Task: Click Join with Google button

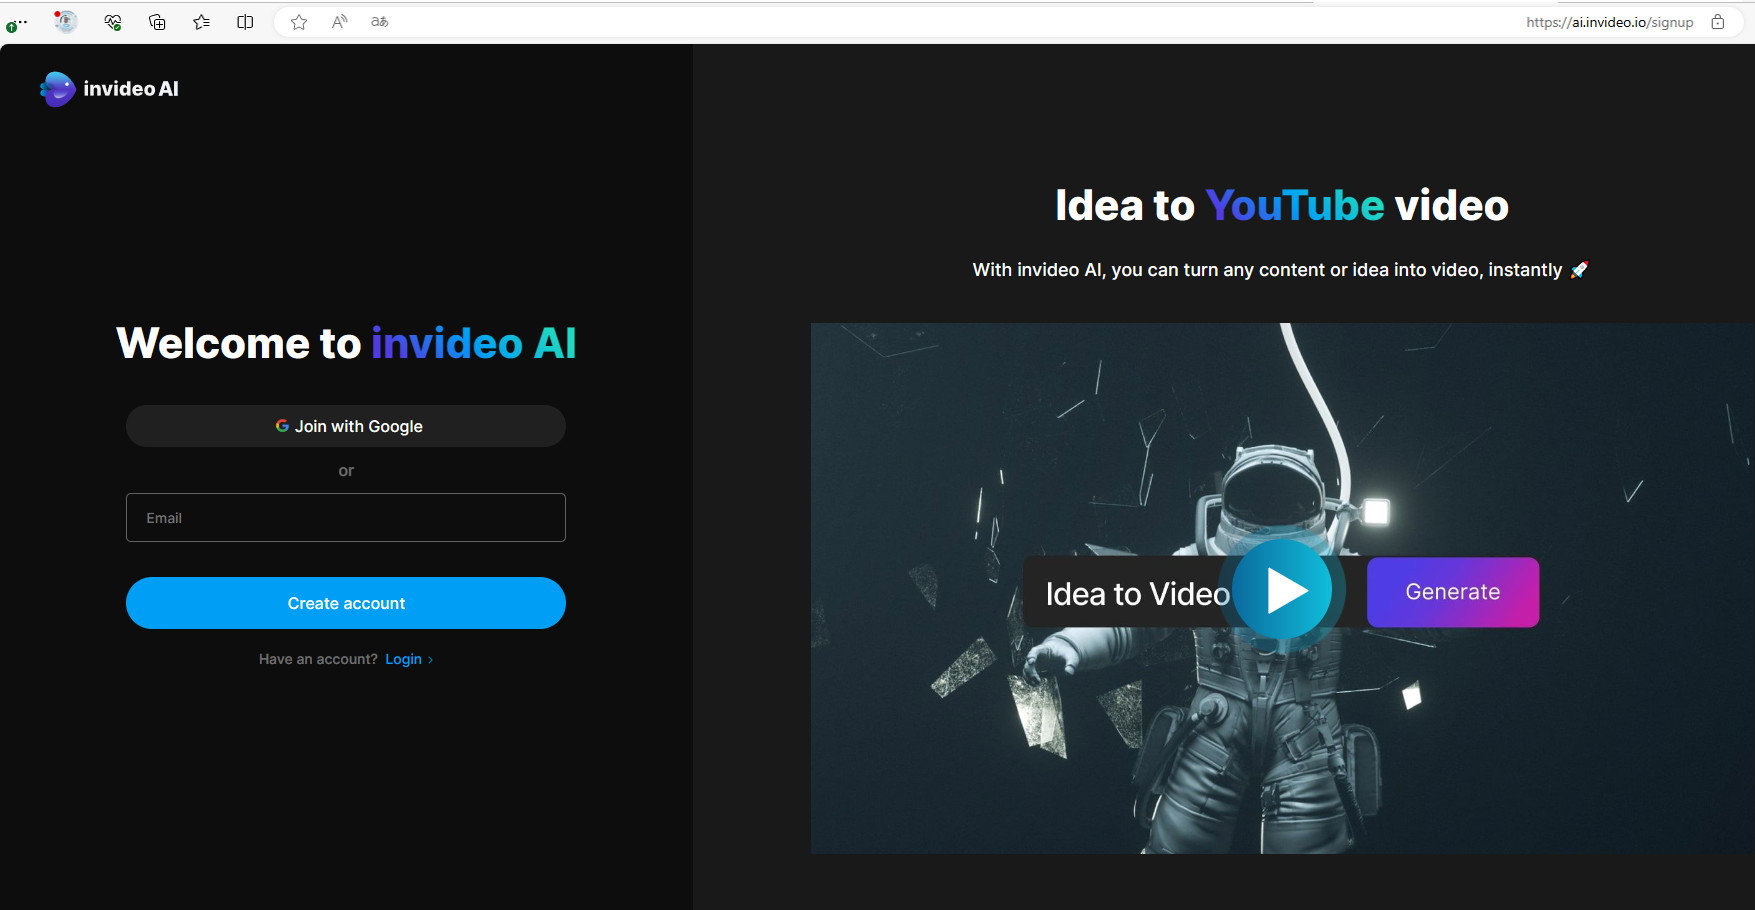Action: [346, 426]
